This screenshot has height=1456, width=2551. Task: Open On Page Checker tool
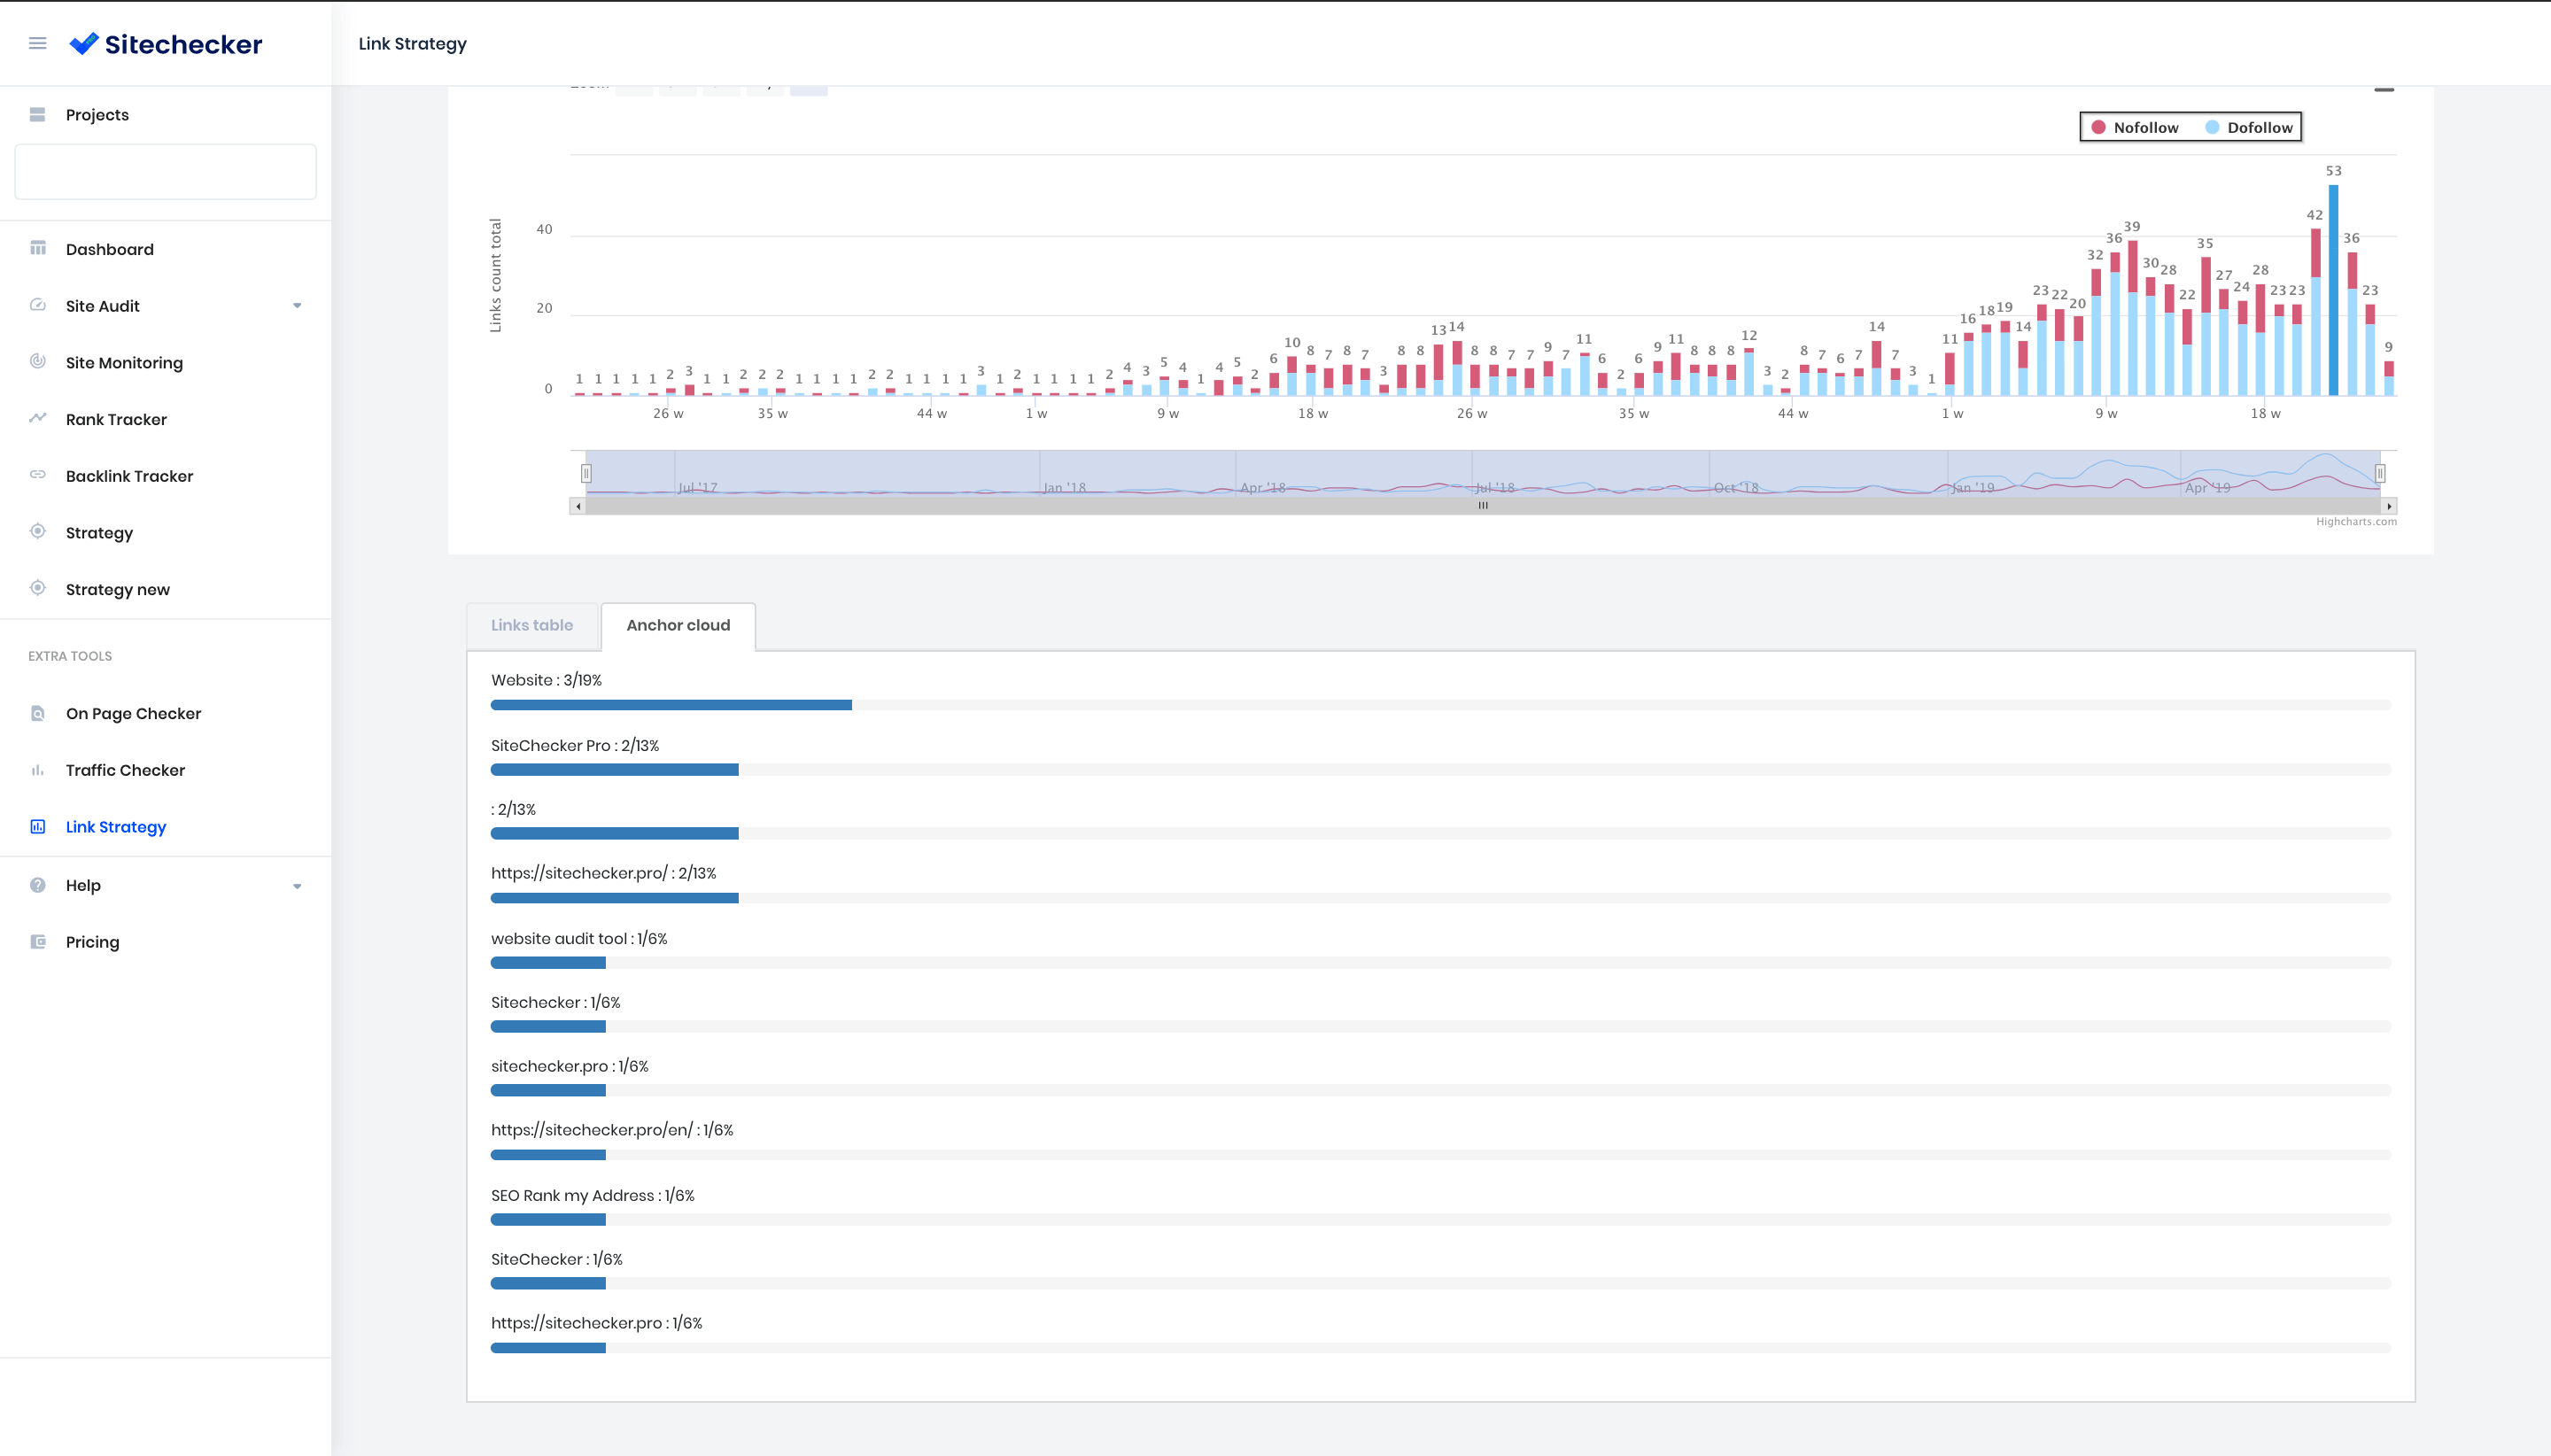point(133,714)
